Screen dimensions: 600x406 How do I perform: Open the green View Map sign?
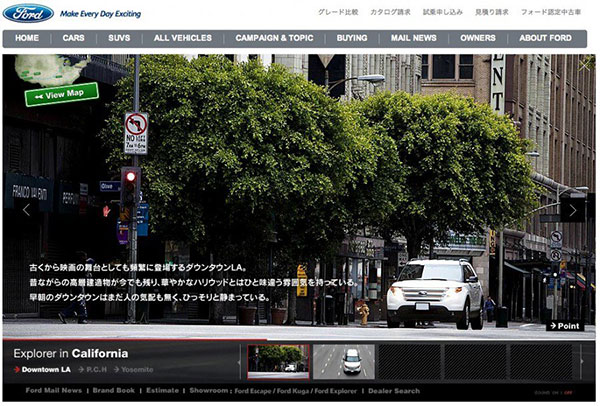click(62, 95)
